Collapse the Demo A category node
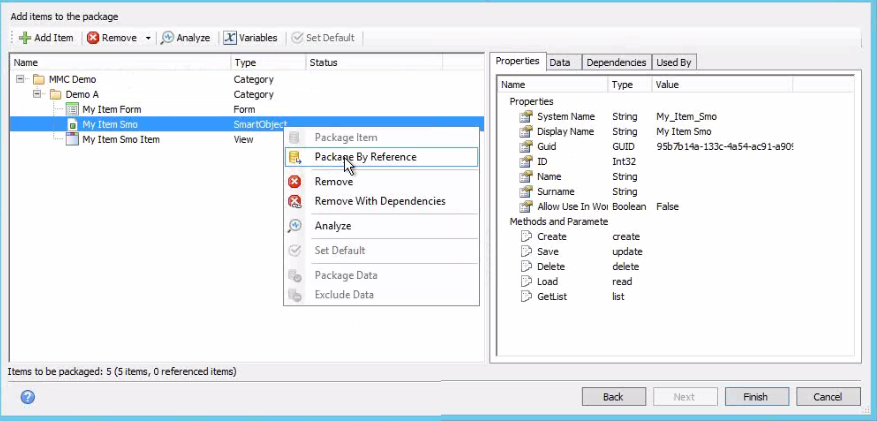The image size is (877, 421). (37, 94)
